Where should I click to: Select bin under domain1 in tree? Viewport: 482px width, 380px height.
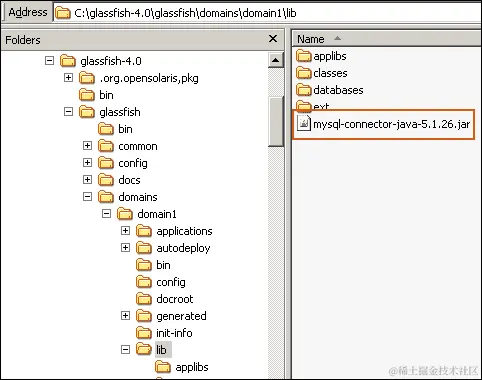coord(163,265)
